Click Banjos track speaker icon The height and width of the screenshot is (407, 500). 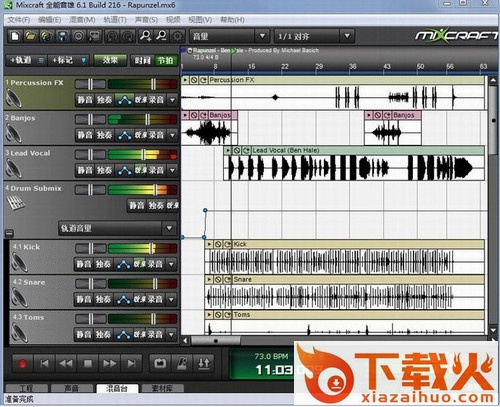click(14, 133)
